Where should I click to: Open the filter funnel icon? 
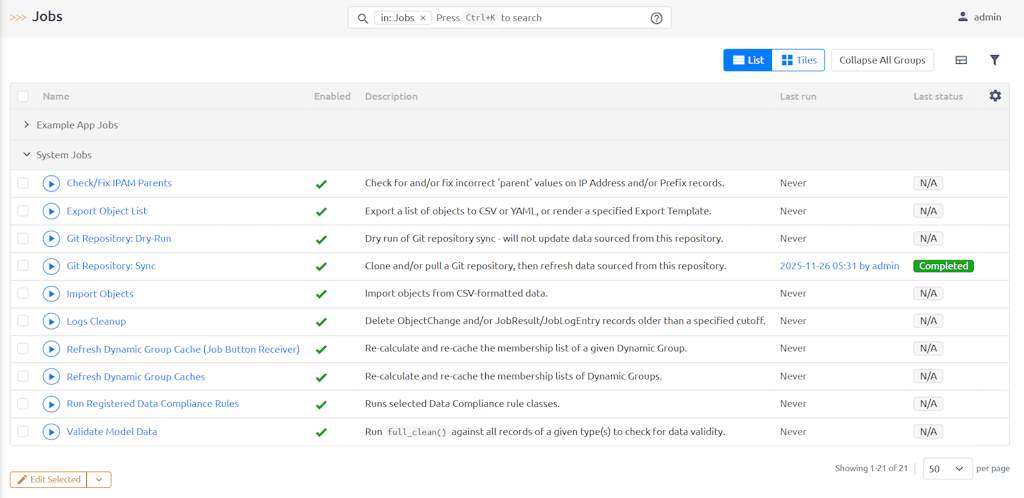tap(994, 60)
